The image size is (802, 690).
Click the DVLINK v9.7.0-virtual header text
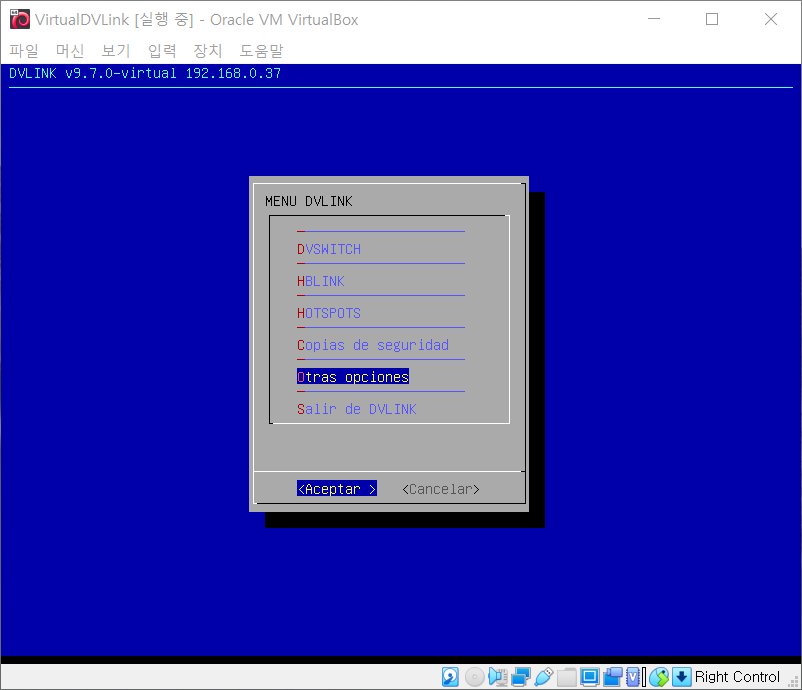[x=145, y=73]
